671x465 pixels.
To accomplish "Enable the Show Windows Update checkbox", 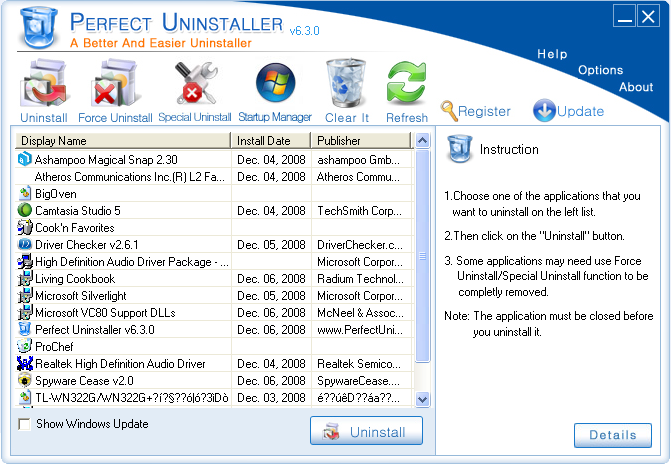I will [x=24, y=424].
